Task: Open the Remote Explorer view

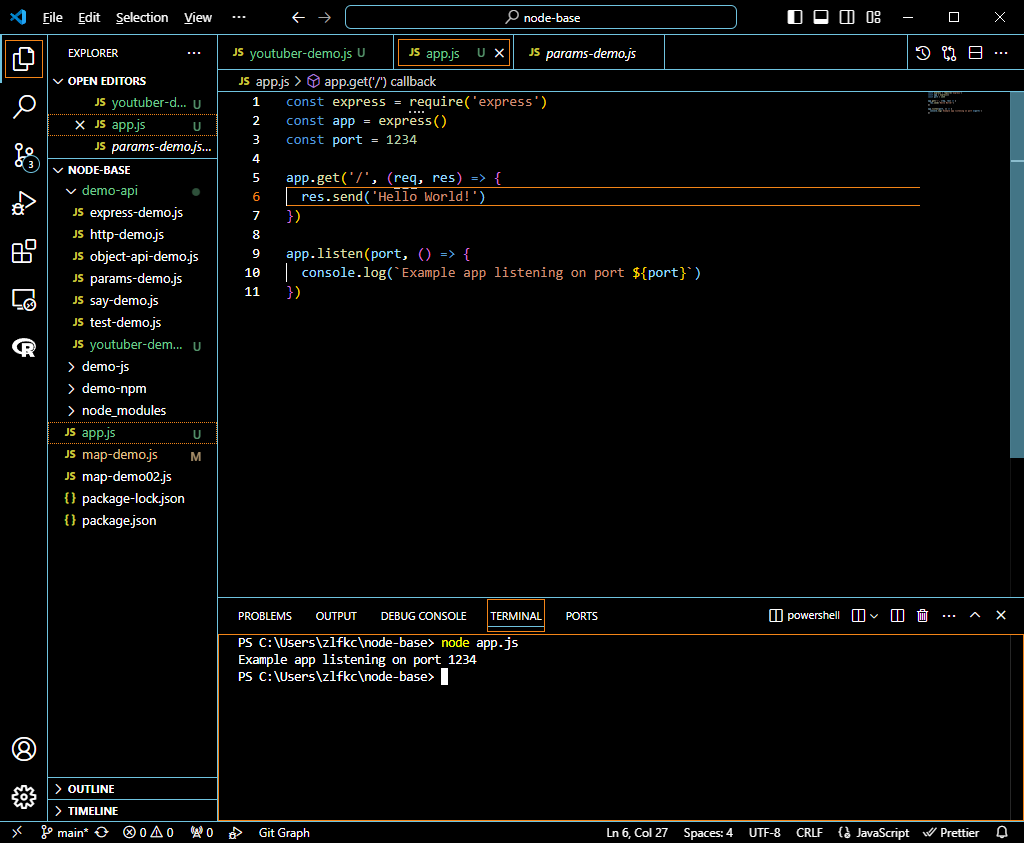Action: tap(24, 300)
